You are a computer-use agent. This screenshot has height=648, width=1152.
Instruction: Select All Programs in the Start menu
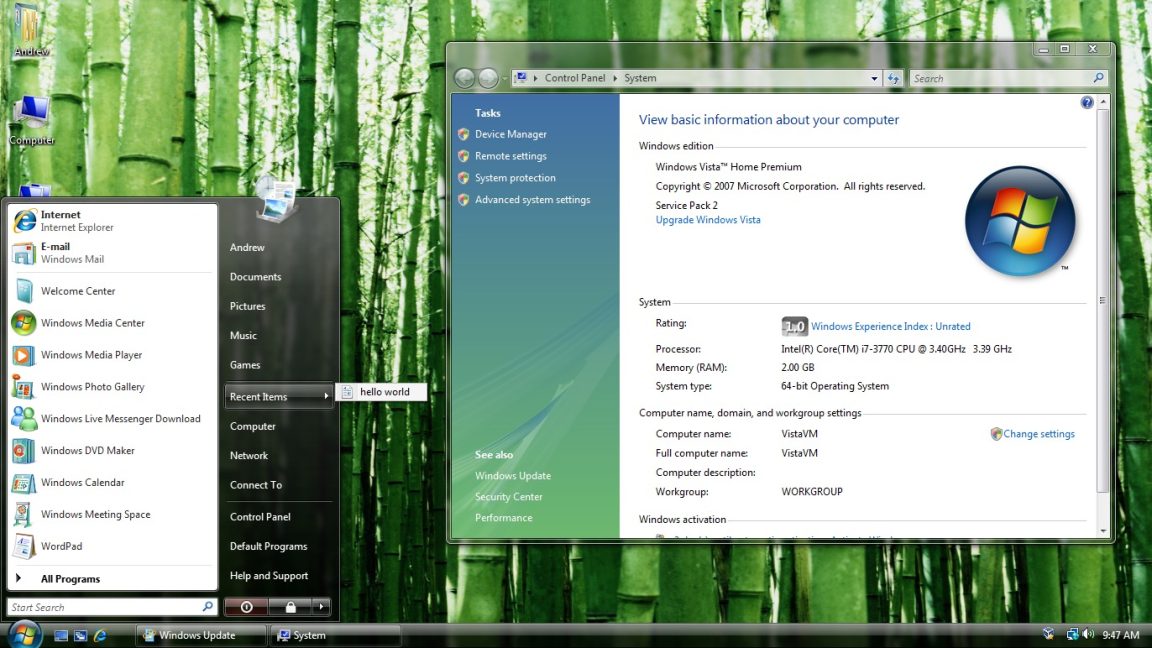(x=71, y=578)
